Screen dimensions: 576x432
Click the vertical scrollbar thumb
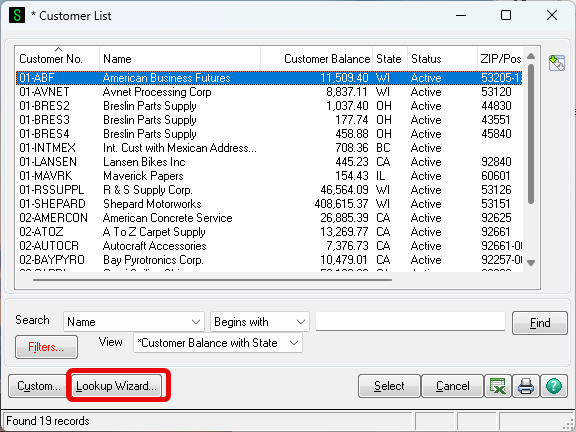pyautogui.click(x=531, y=134)
